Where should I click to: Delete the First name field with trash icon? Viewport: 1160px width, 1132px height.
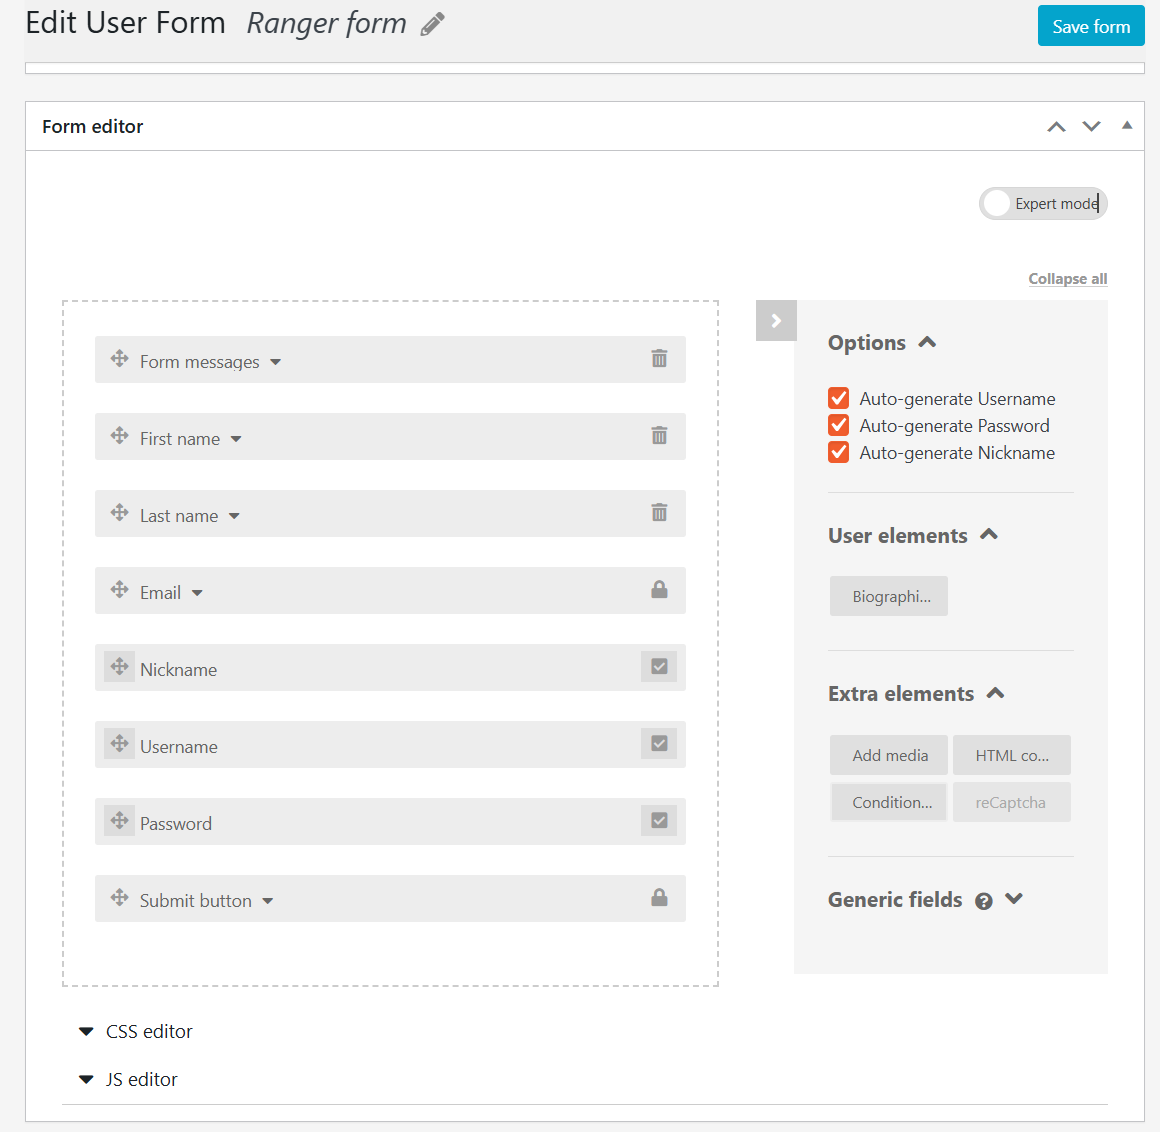[x=659, y=436]
